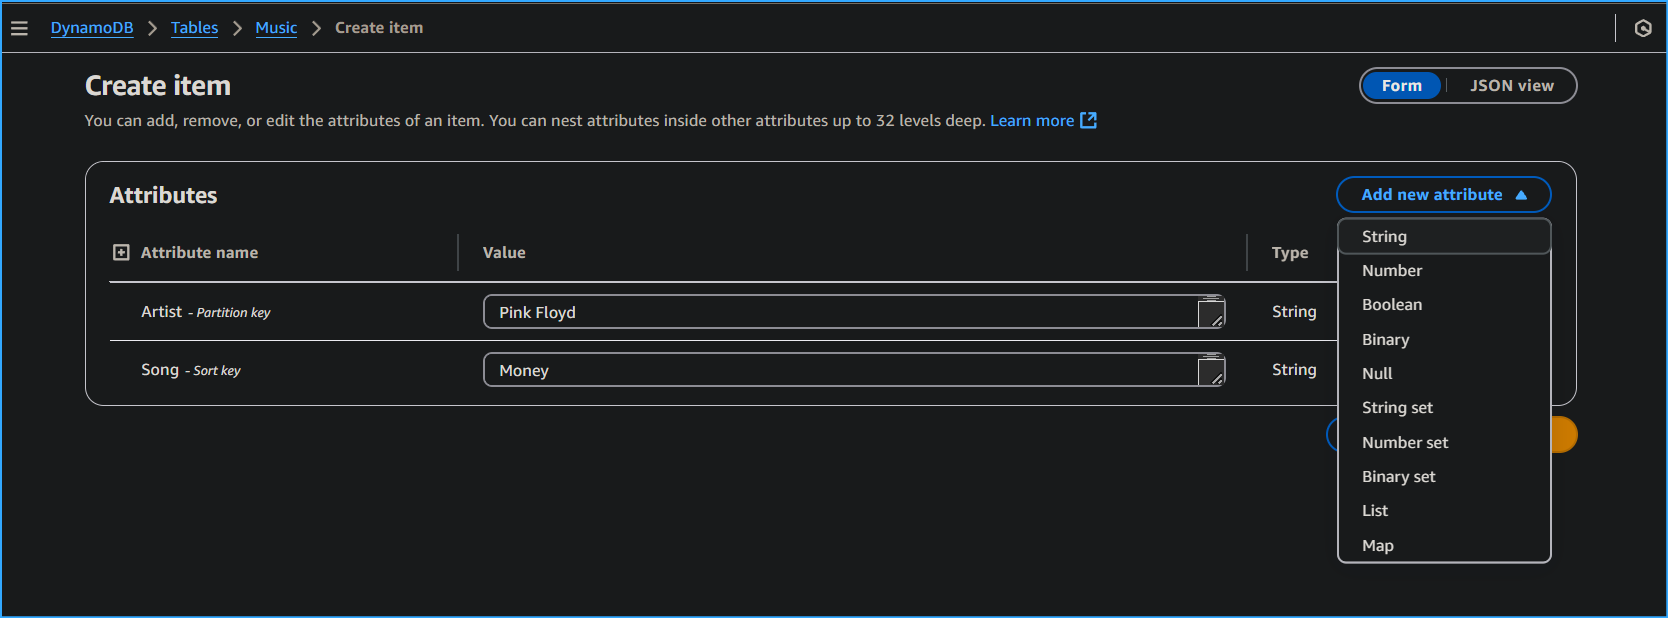Choose Null from attribute type menu

[1444, 374]
